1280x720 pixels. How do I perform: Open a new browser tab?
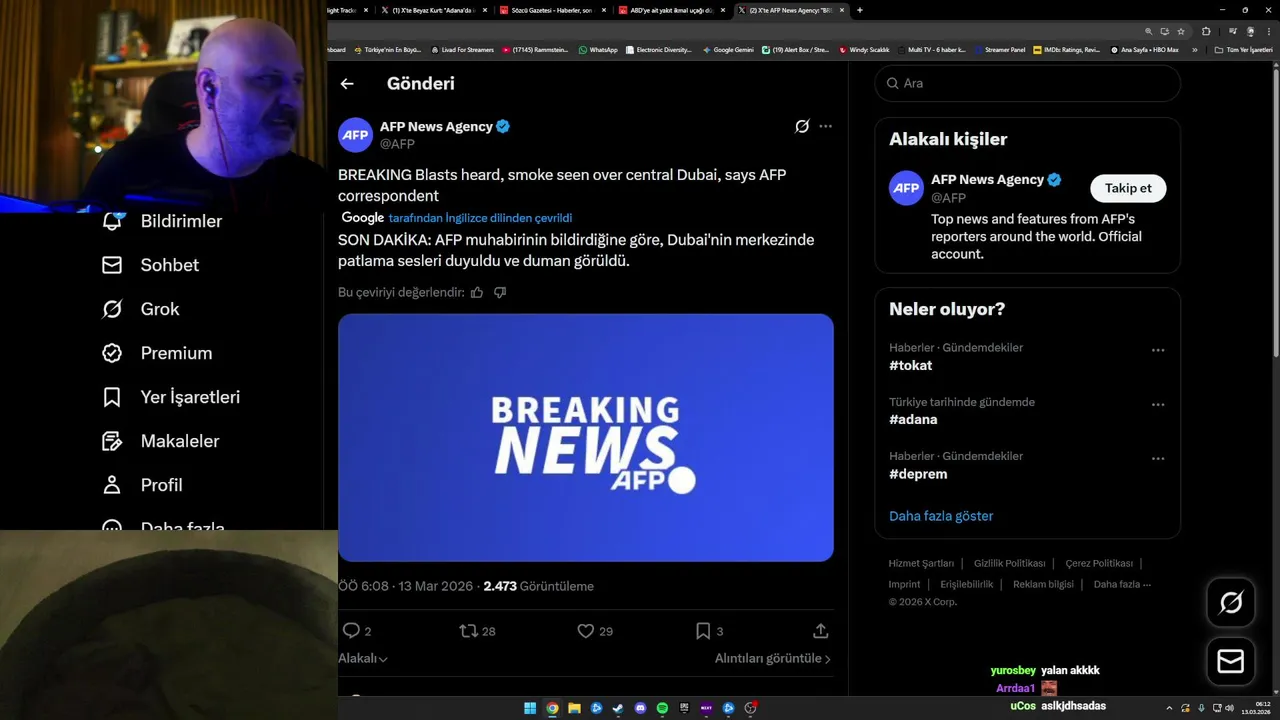860,10
